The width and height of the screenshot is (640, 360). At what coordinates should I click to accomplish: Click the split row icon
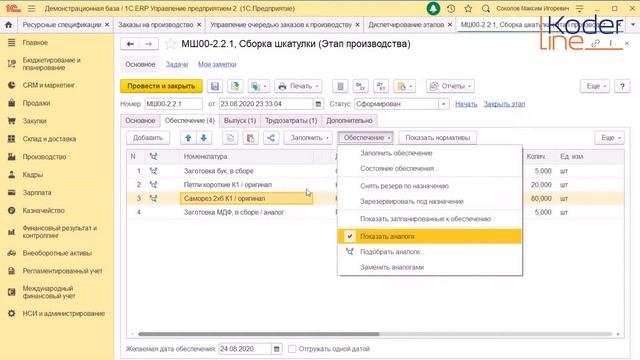coord(271,138)
